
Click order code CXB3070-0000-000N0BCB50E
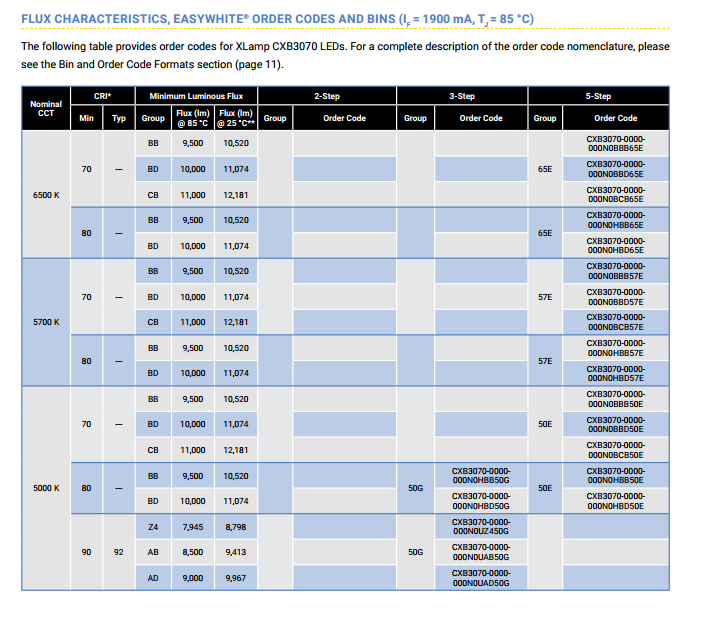615,450
